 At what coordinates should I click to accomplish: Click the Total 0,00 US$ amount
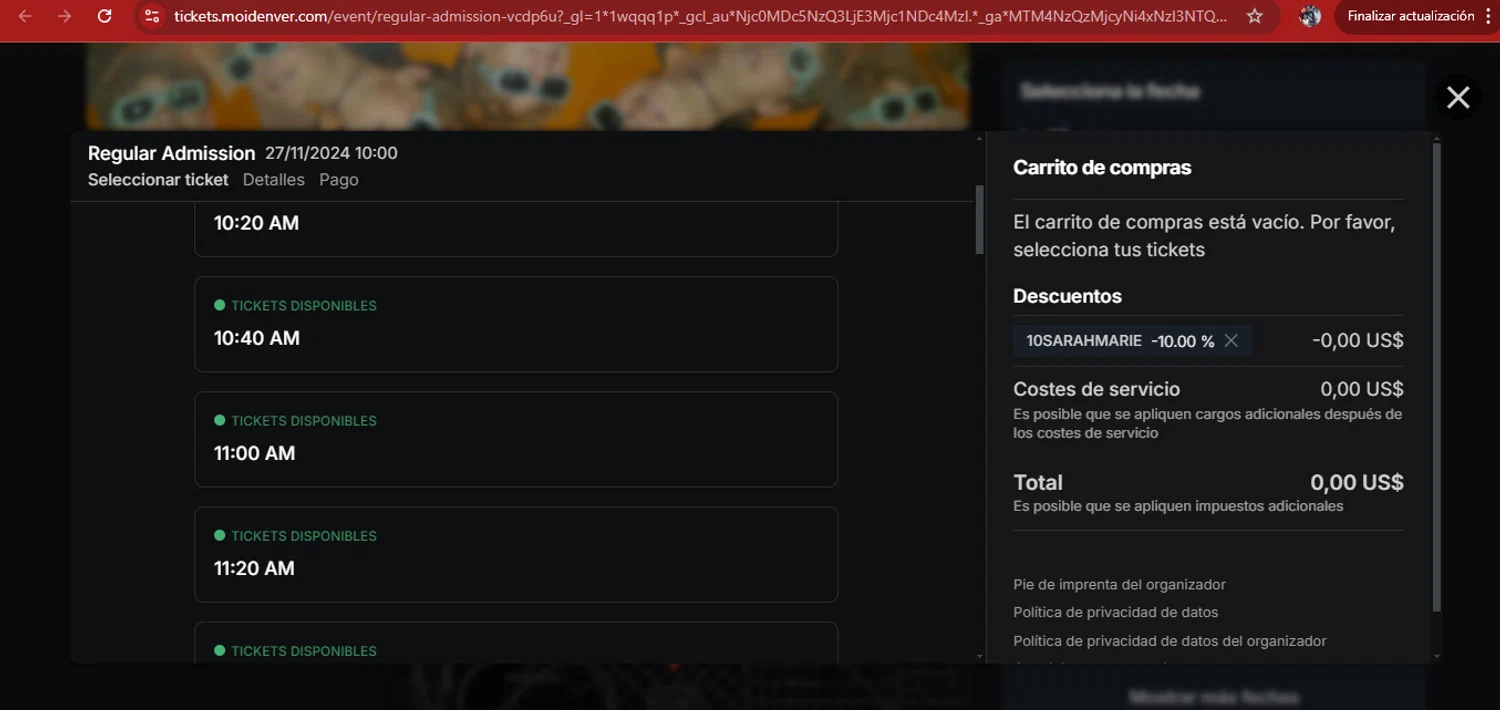click(1357, 483)
